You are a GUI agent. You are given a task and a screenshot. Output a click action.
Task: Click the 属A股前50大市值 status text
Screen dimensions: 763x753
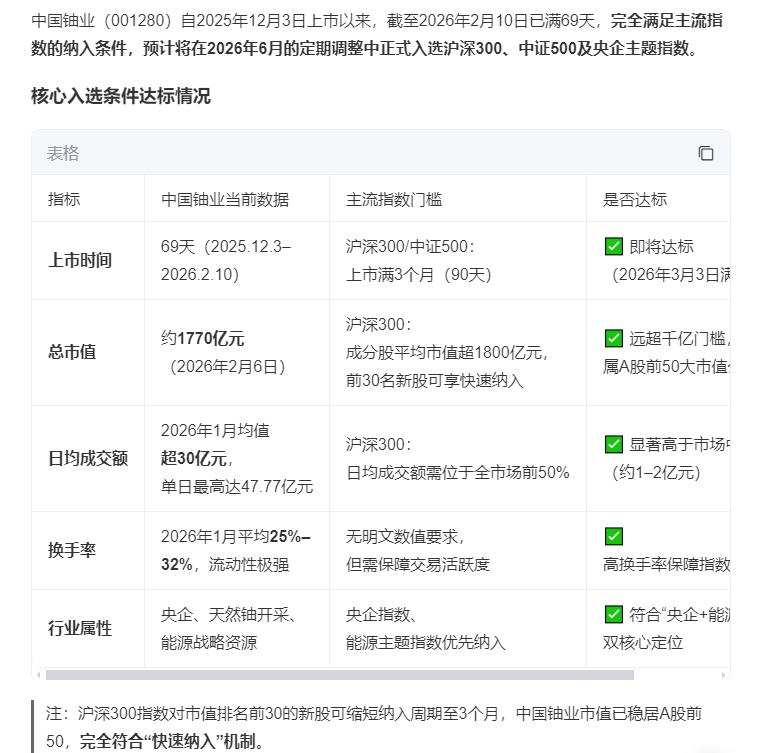point(666,367)
